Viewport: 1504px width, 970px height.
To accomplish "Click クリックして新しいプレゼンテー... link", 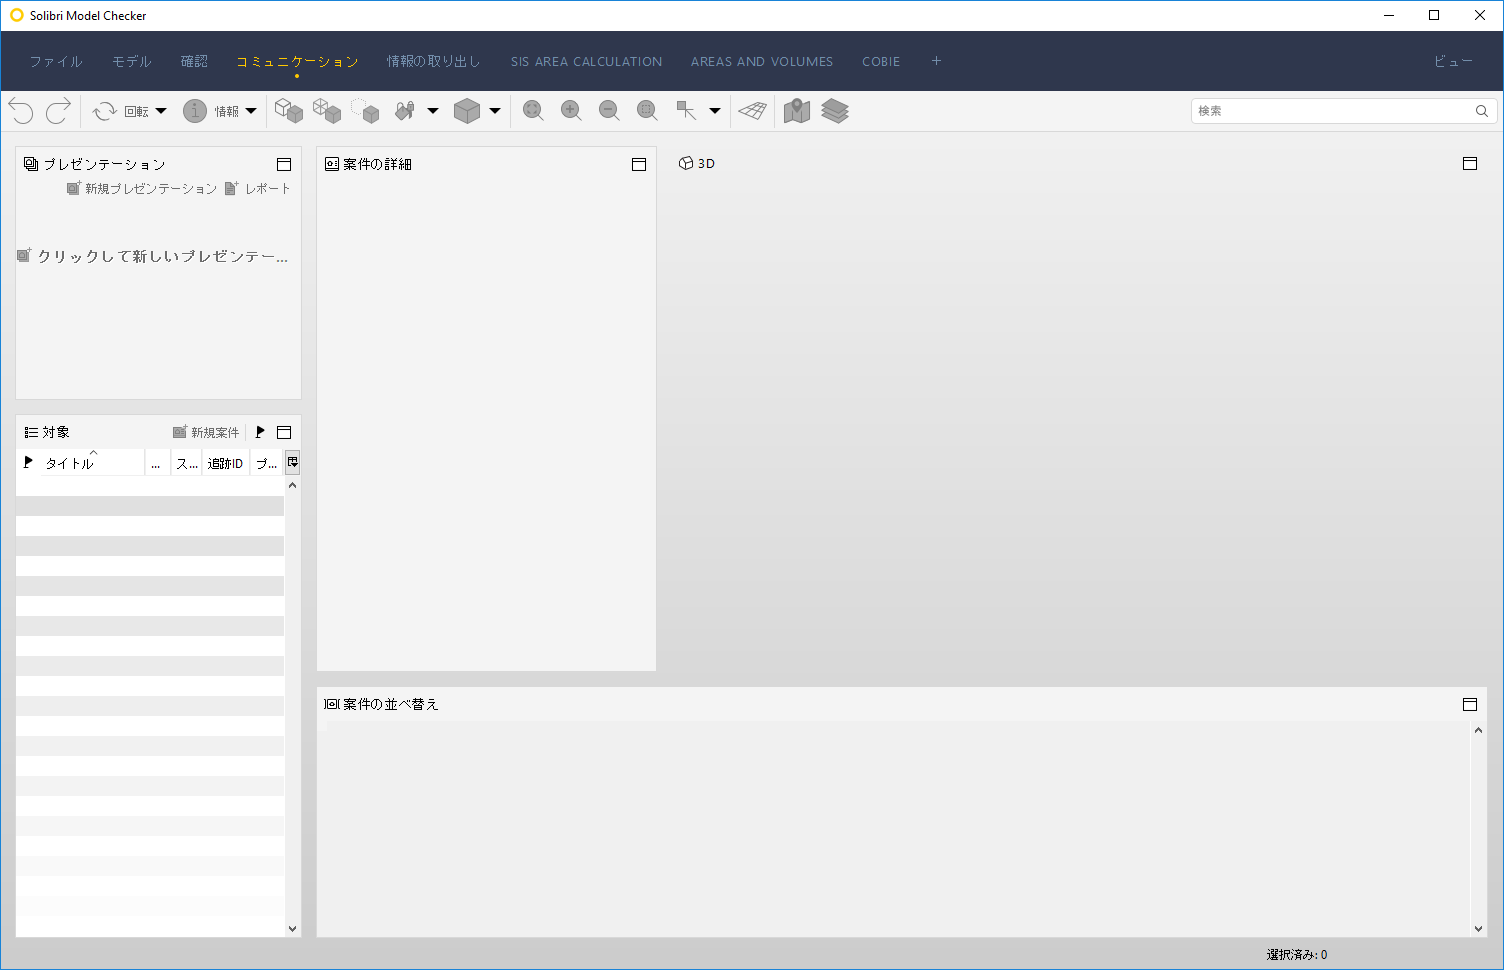I will 153,256.
